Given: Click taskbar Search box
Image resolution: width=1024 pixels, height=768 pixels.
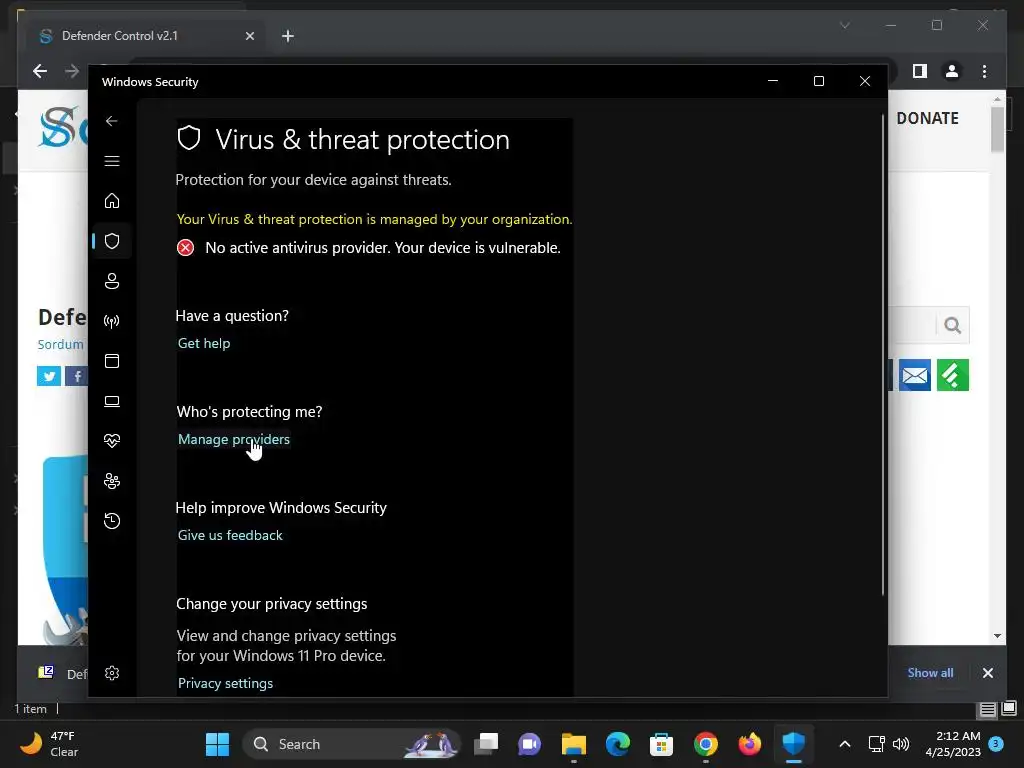Looking at the screenshot, I should 352,744.
